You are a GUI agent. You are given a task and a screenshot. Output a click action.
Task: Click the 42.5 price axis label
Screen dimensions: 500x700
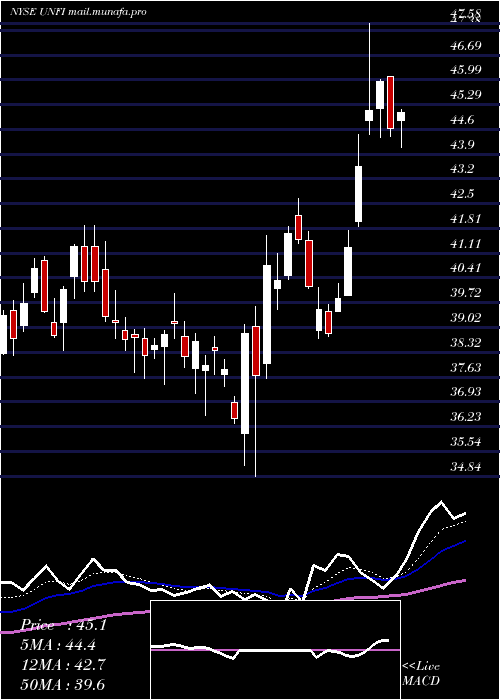[462, 194]
